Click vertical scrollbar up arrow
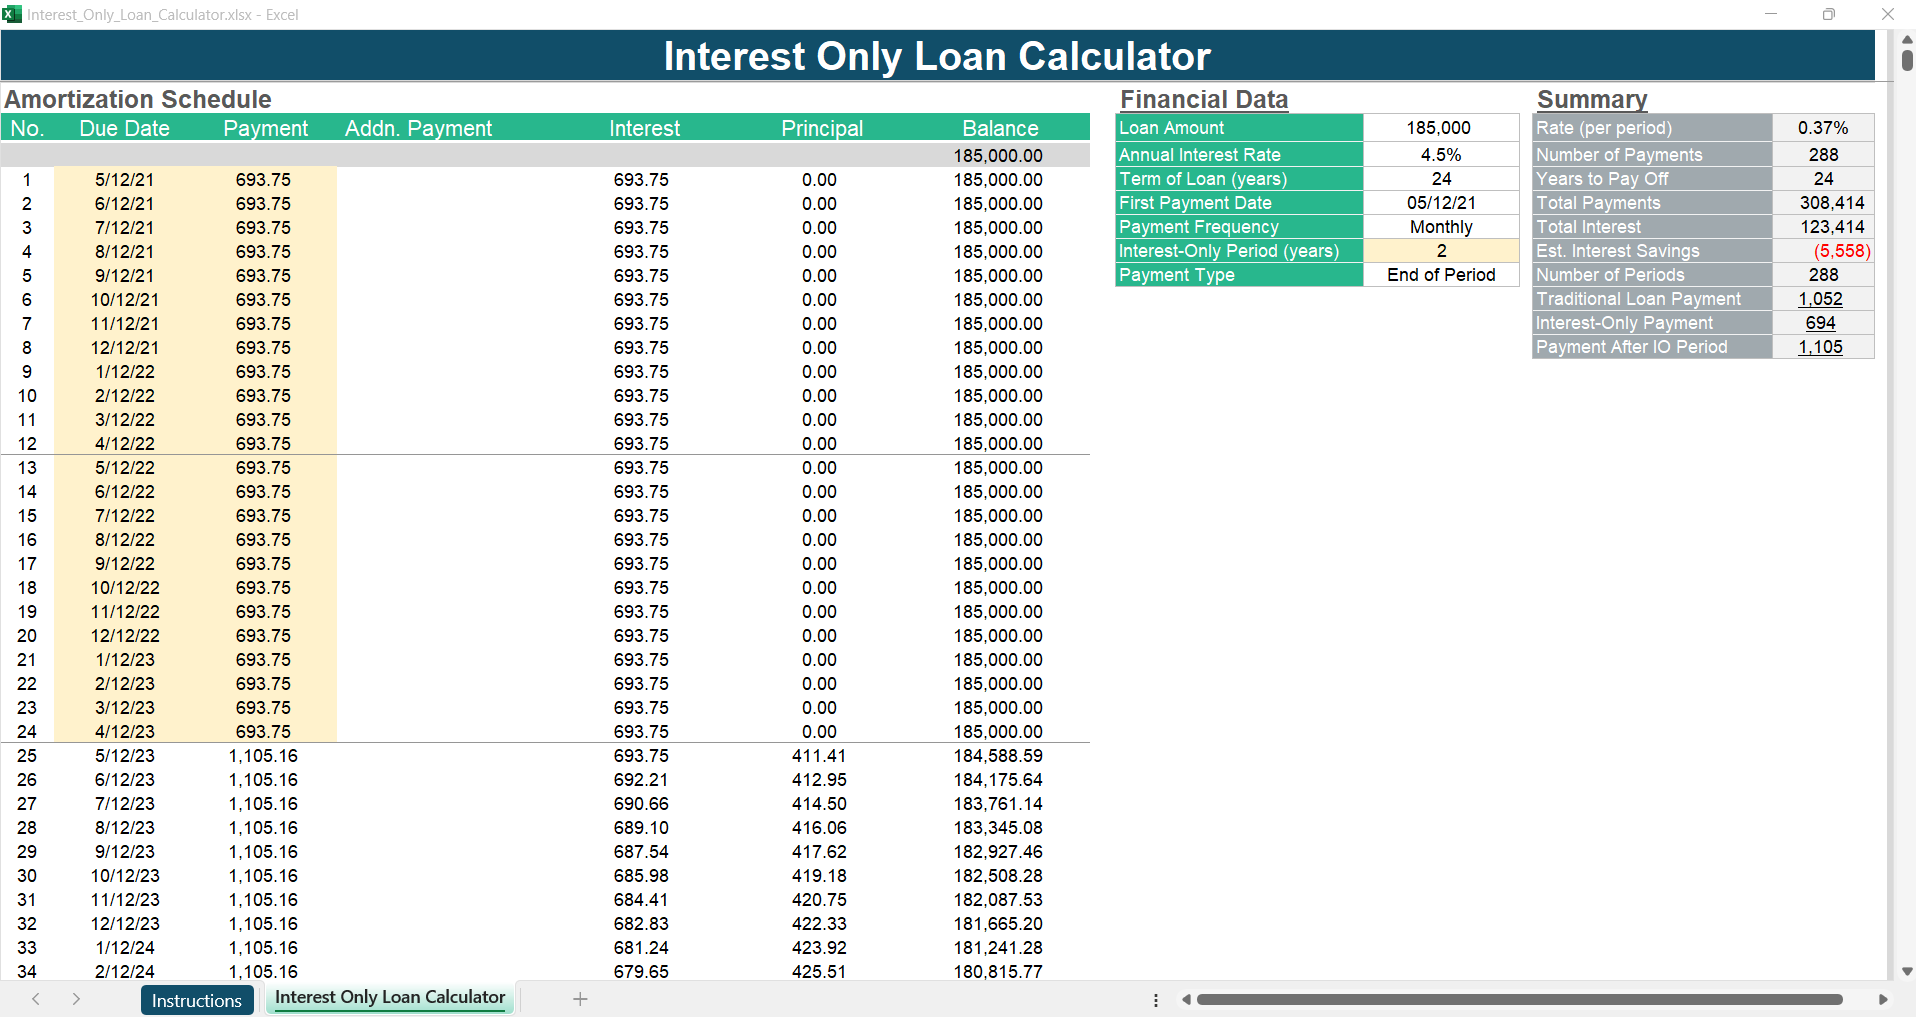 click(1907, 39)
